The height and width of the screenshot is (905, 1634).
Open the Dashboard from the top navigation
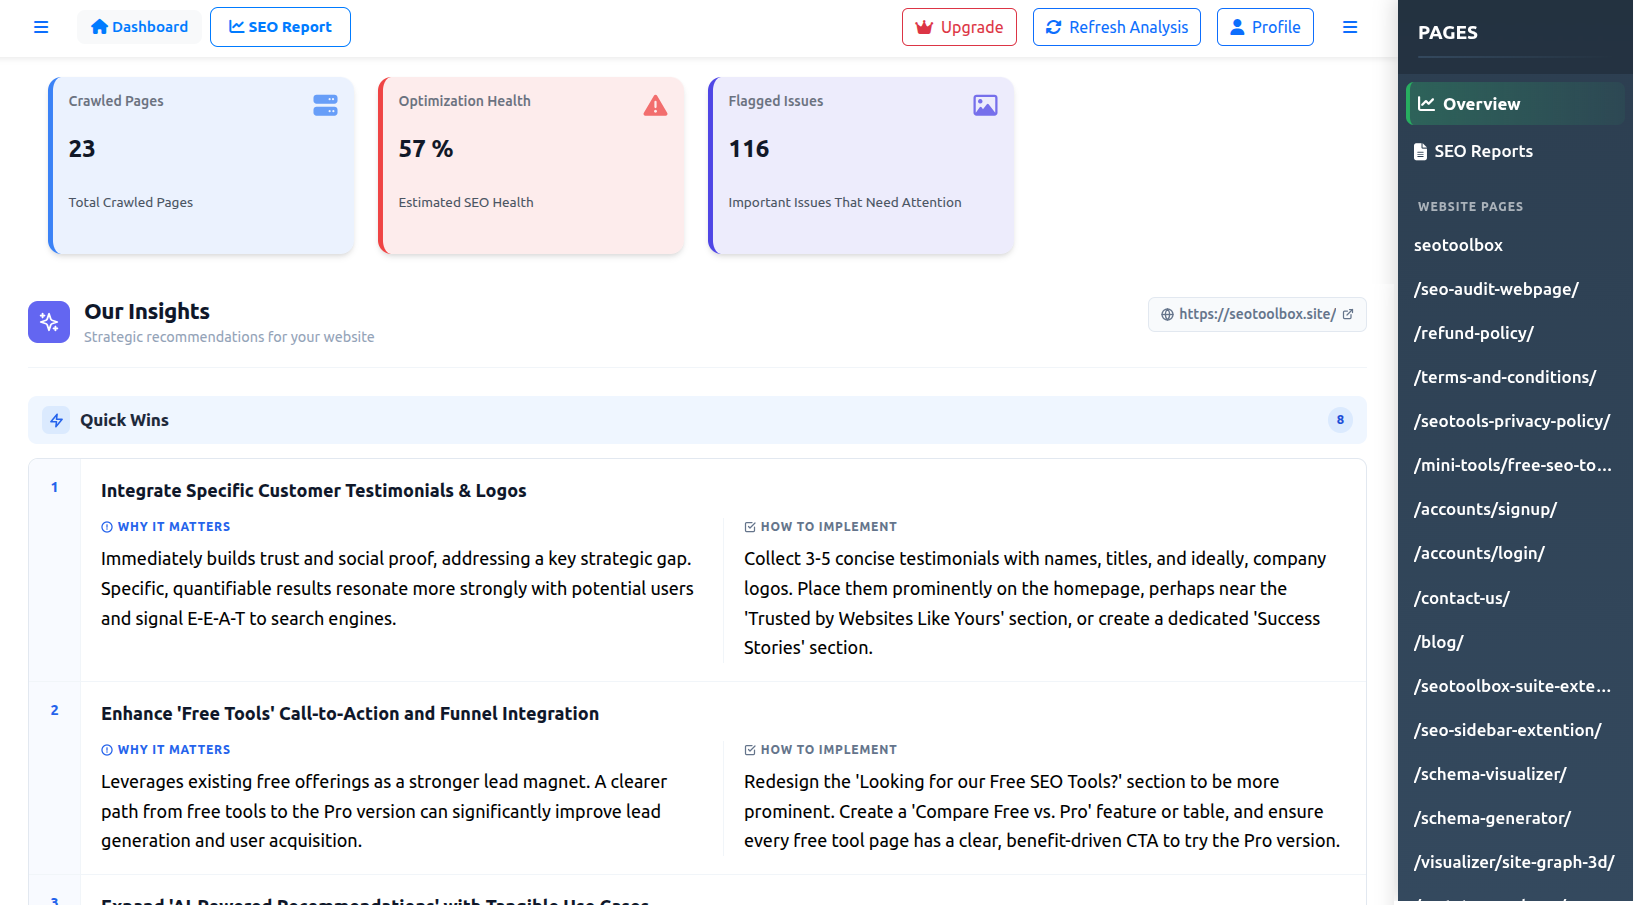tap(139, 27)
